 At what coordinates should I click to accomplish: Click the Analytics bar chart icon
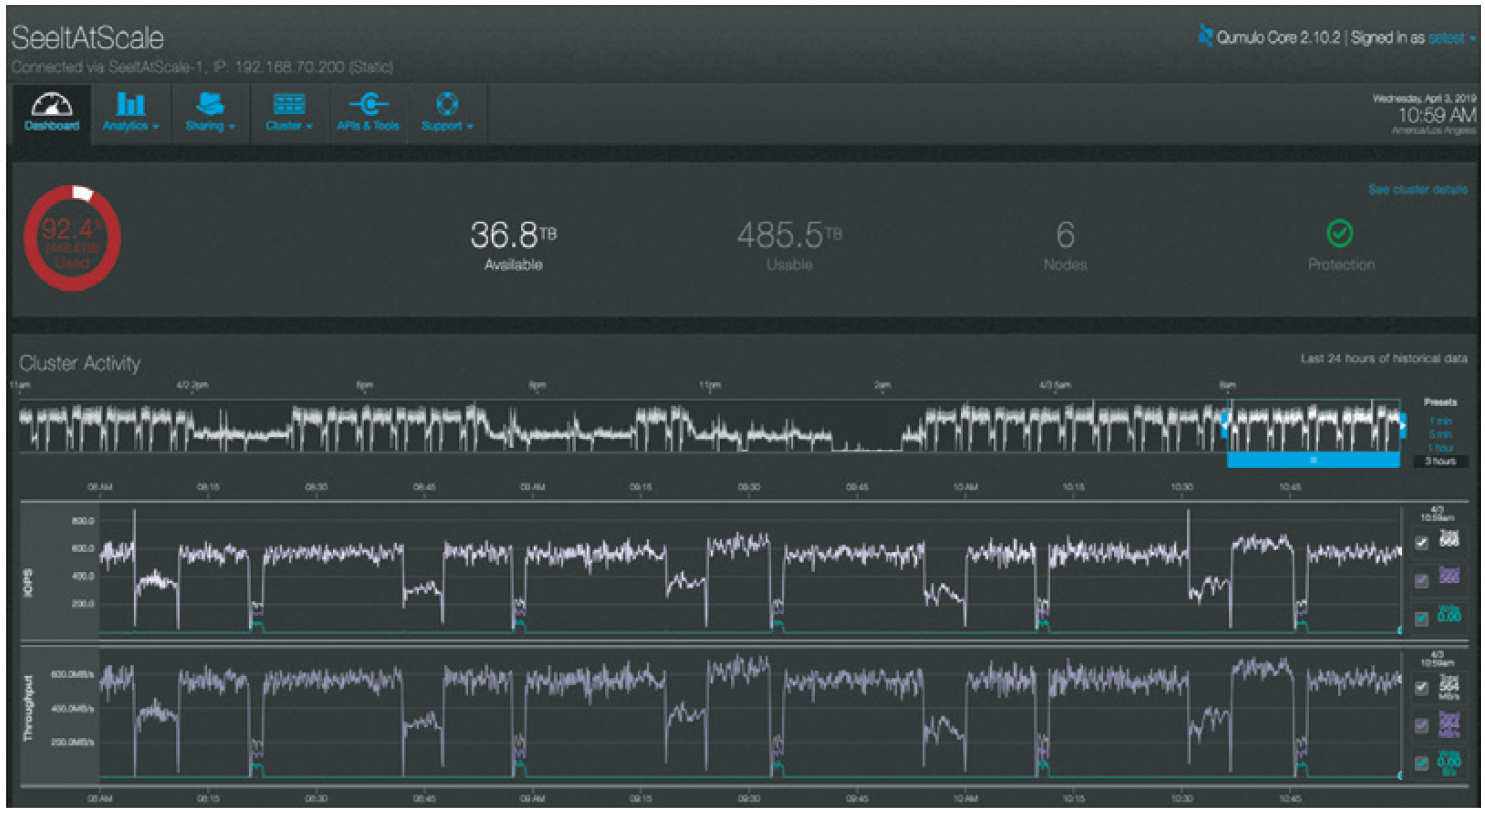click(130, 104)
